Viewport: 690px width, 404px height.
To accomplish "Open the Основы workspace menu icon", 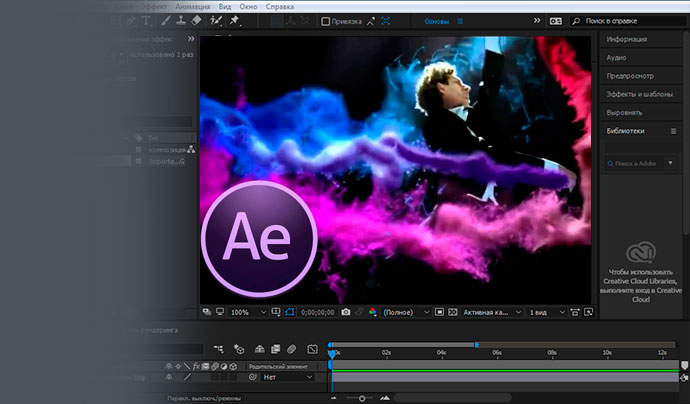I will tap(460, 21).
